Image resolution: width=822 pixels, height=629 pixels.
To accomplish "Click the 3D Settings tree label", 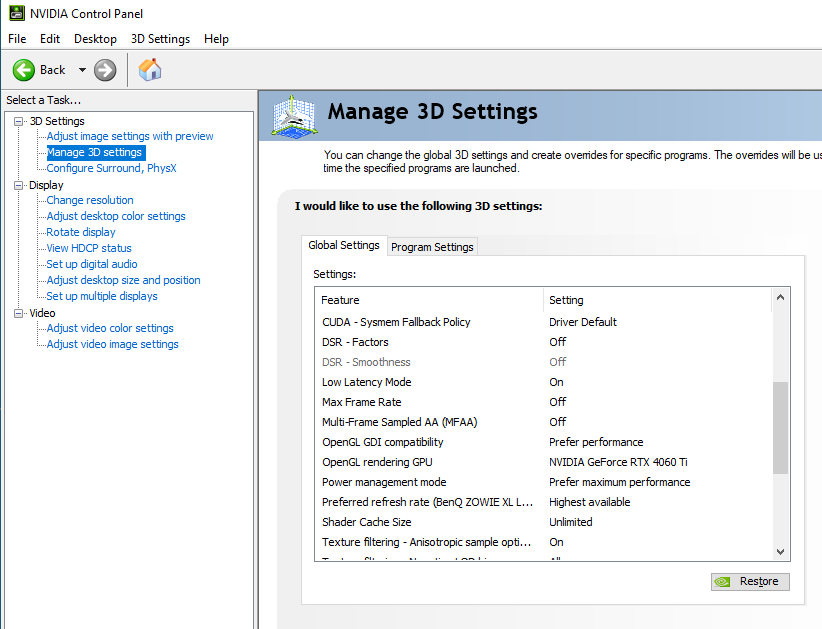I will [57, 121].
